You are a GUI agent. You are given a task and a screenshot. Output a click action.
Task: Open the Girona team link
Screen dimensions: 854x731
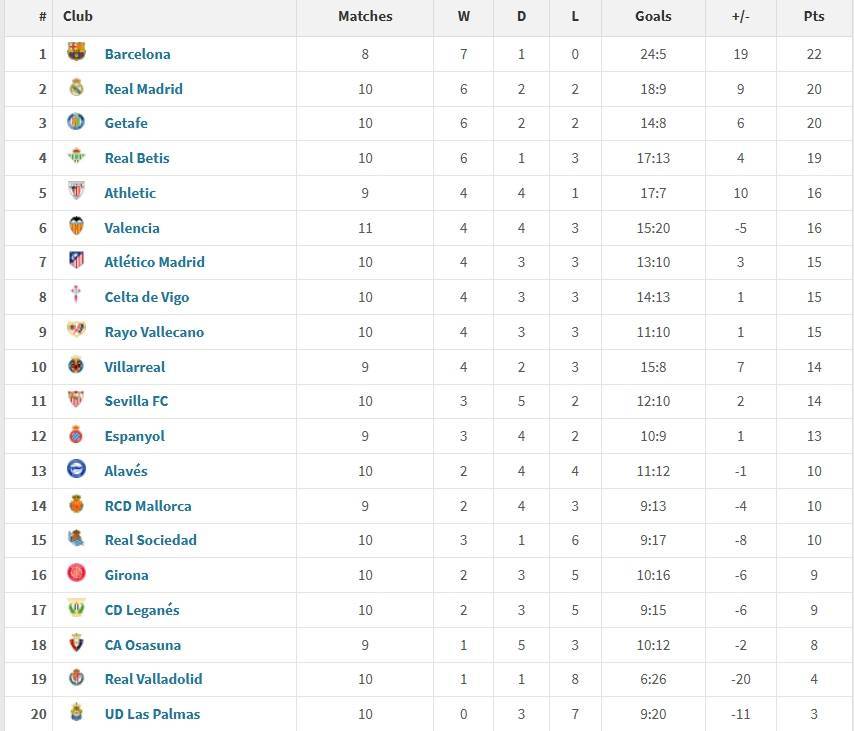pos(127,575)
